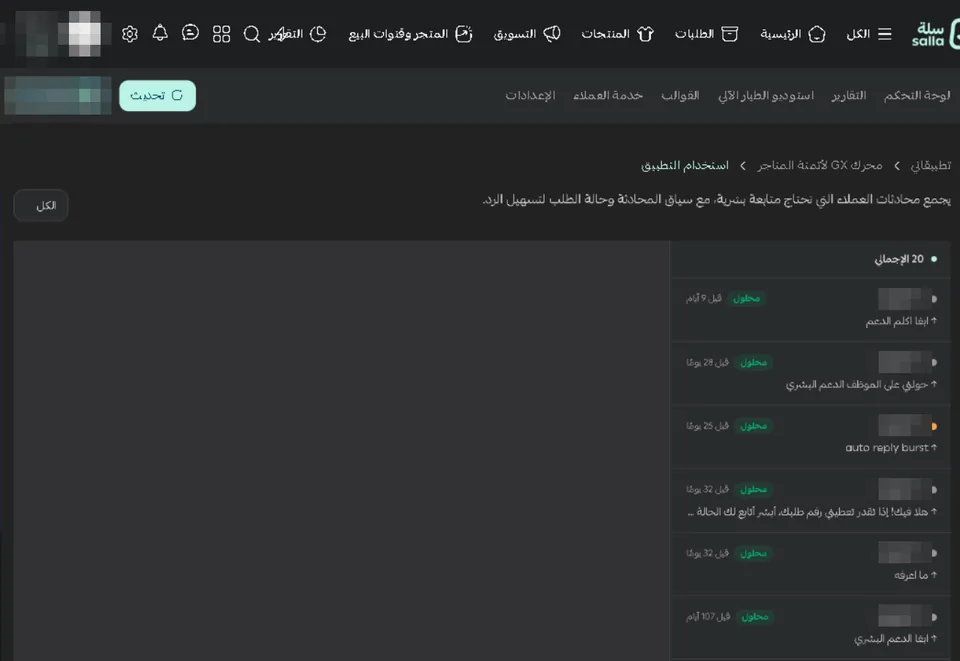Open conversation ما اعرفه

point(811,564)
